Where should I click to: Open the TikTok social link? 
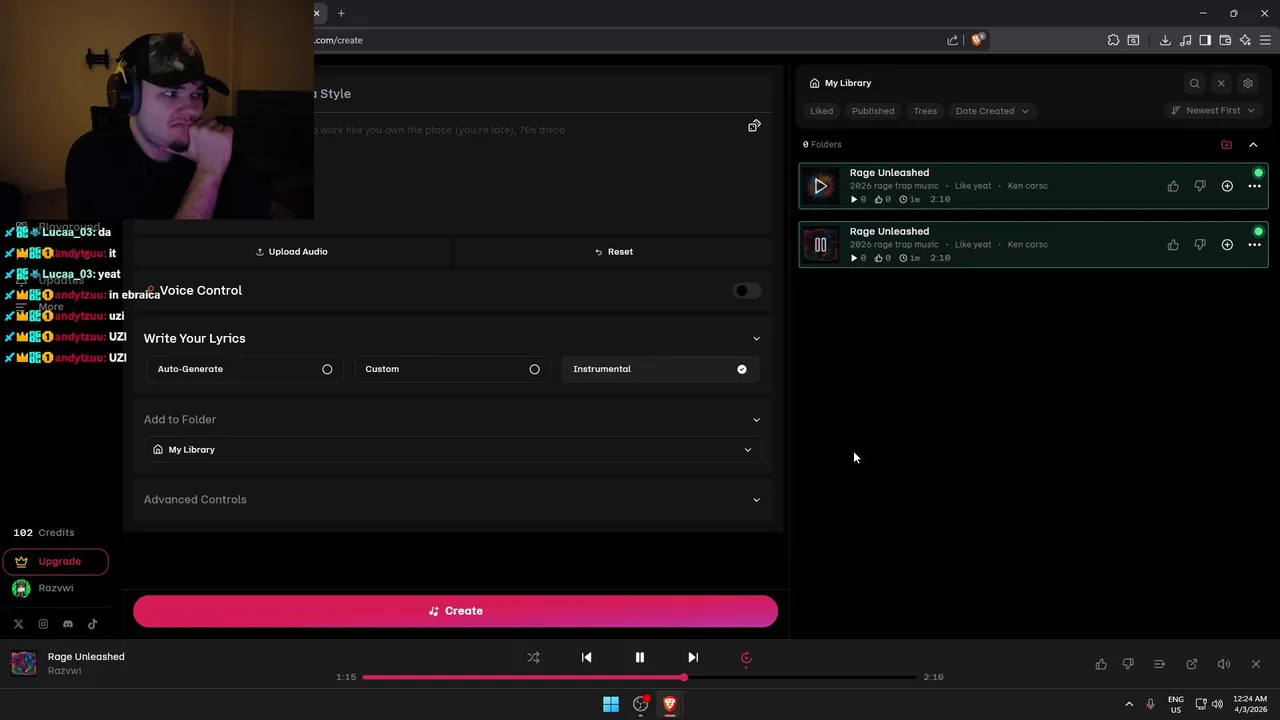[x=93, y=624]
